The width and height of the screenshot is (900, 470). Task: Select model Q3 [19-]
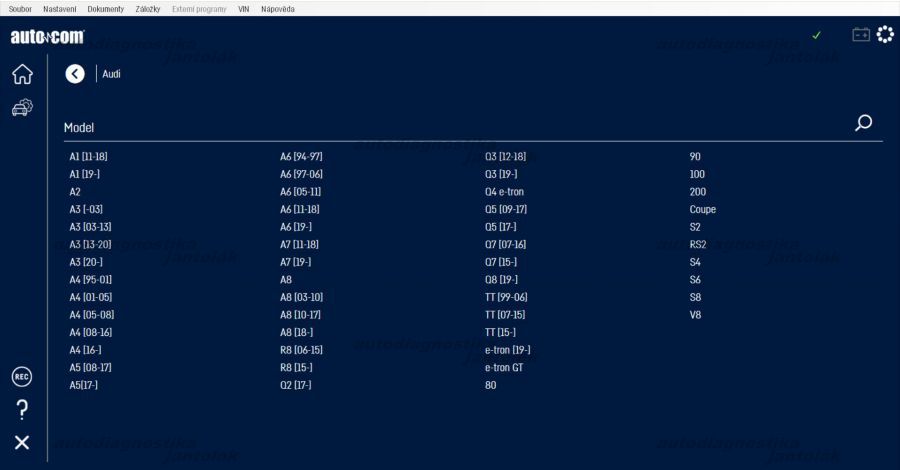click(x=501, y=174)
